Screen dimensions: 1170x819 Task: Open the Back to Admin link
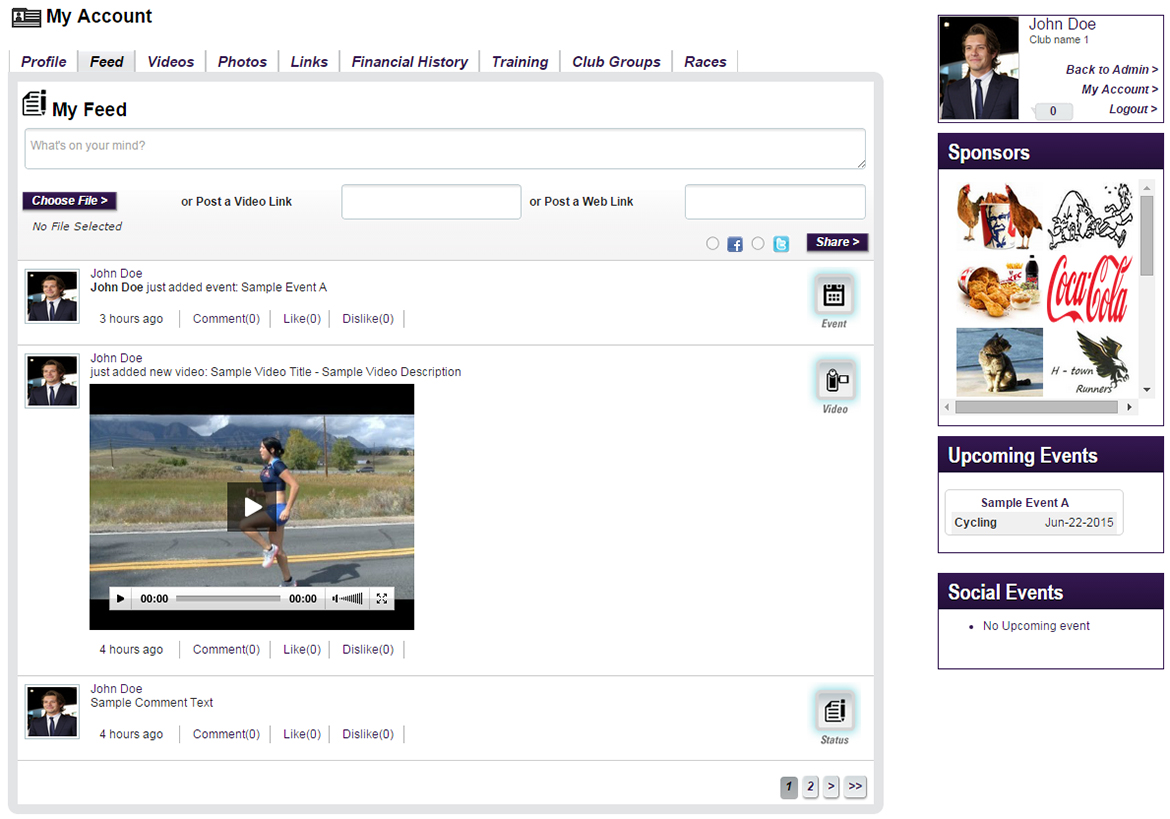[1111, 70]
